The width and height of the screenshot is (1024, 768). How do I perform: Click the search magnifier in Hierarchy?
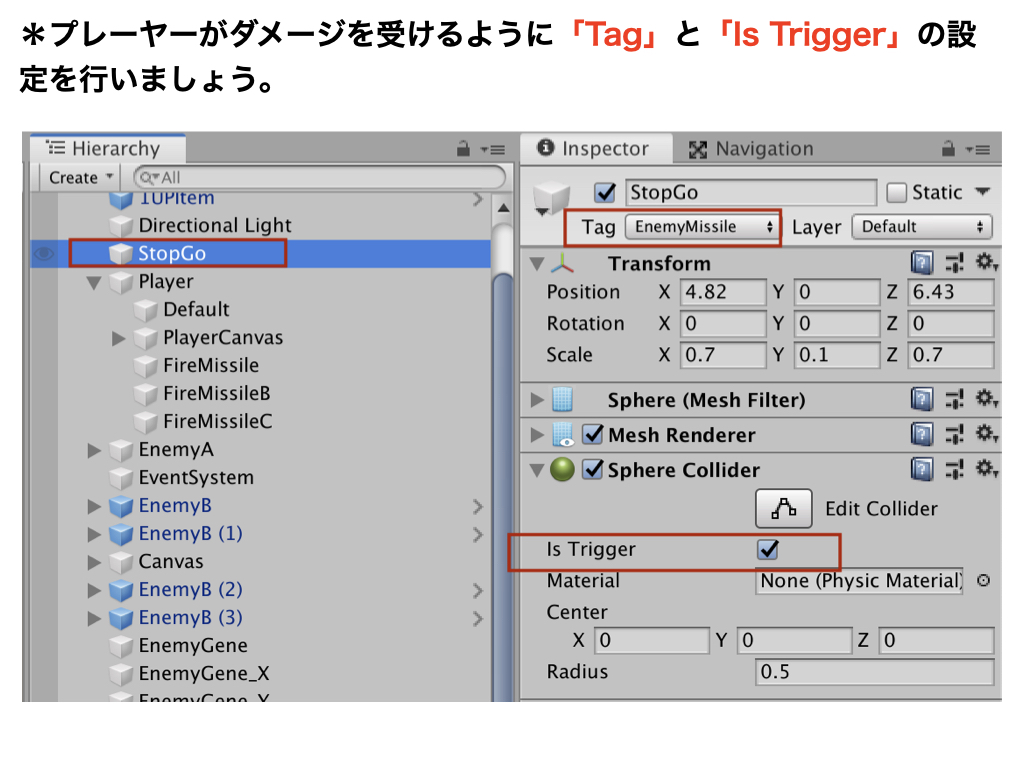(149, 178)
